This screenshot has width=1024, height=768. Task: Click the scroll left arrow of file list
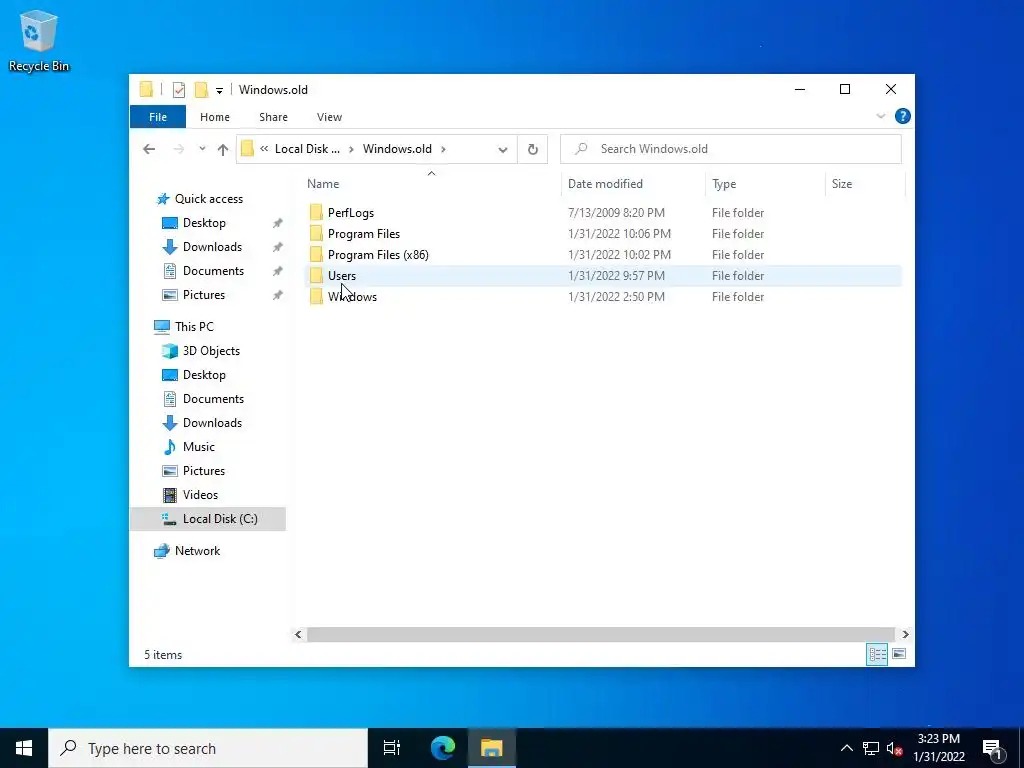pos(298,634)
